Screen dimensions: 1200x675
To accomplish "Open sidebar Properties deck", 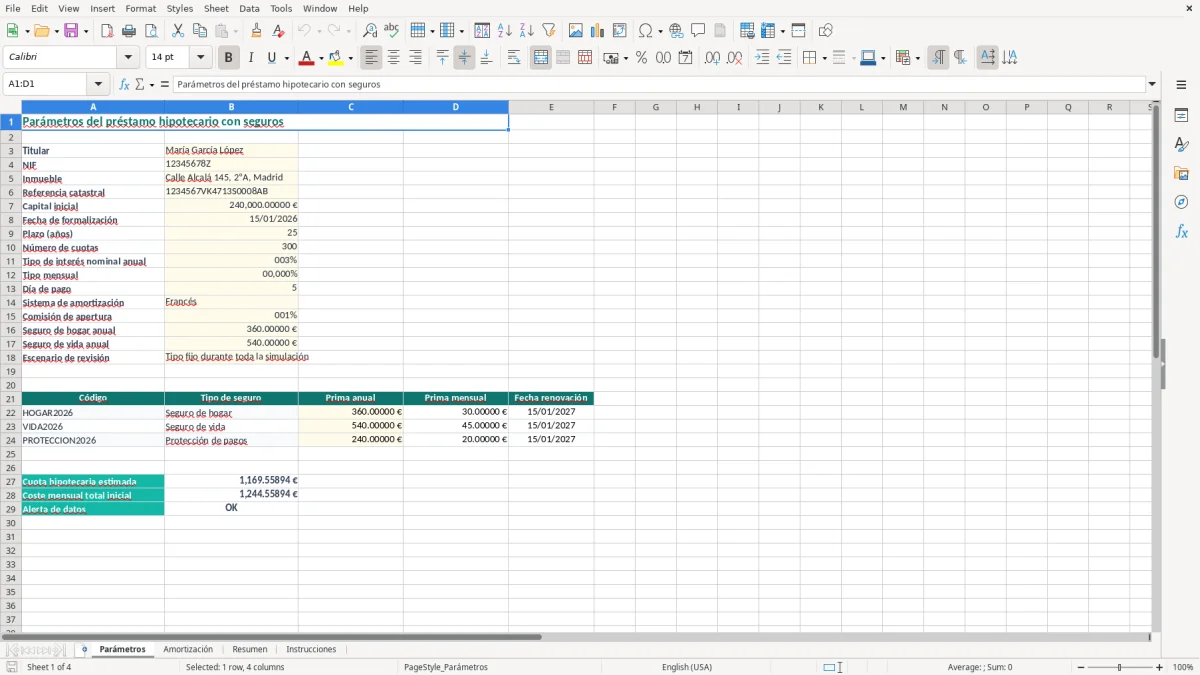I will (1181, 116).
